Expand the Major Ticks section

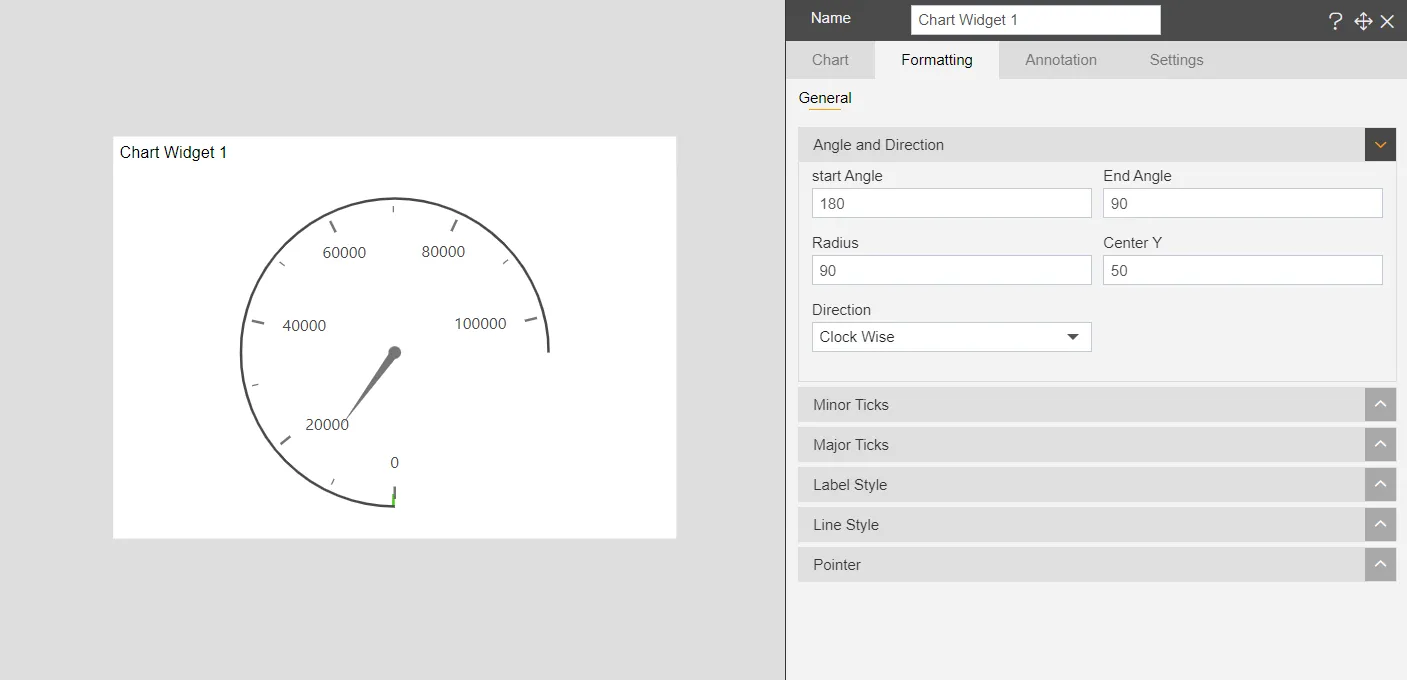click(1379, 444)
